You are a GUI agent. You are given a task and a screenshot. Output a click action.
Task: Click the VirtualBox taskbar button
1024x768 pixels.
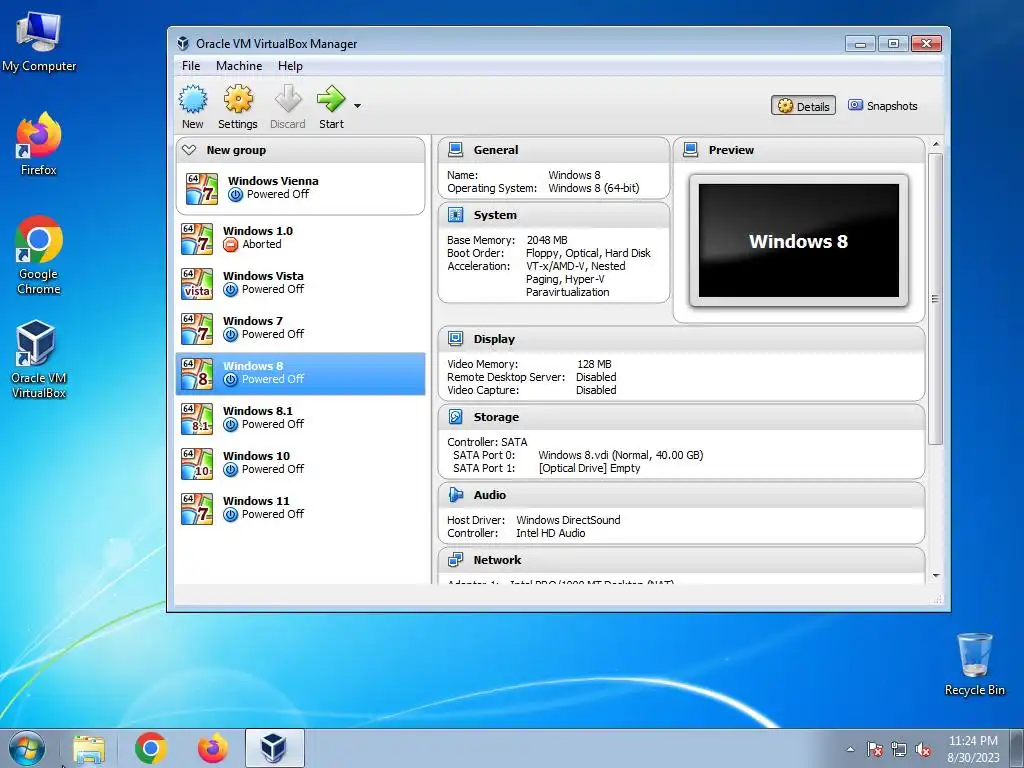[275, 748]
